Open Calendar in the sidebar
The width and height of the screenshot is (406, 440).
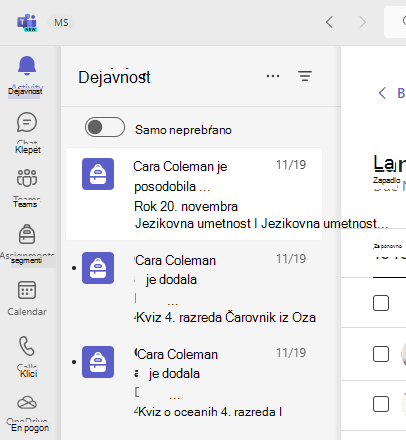point(27,298)
